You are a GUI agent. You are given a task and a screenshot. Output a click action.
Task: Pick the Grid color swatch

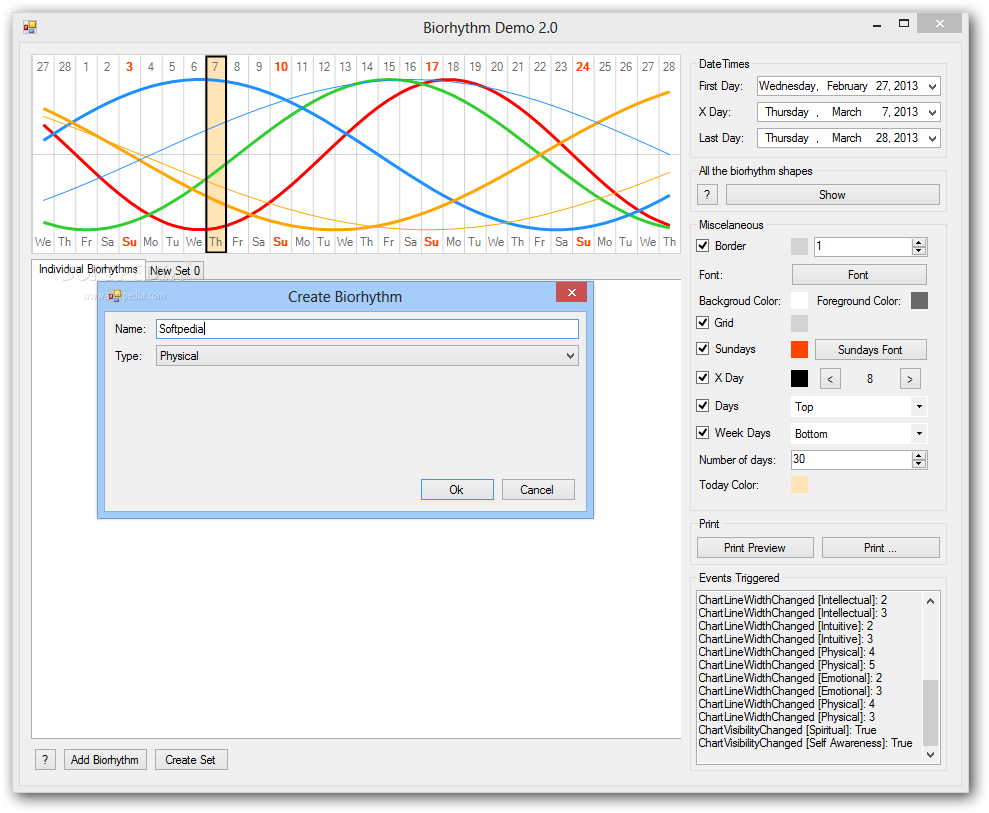[799, 323]
